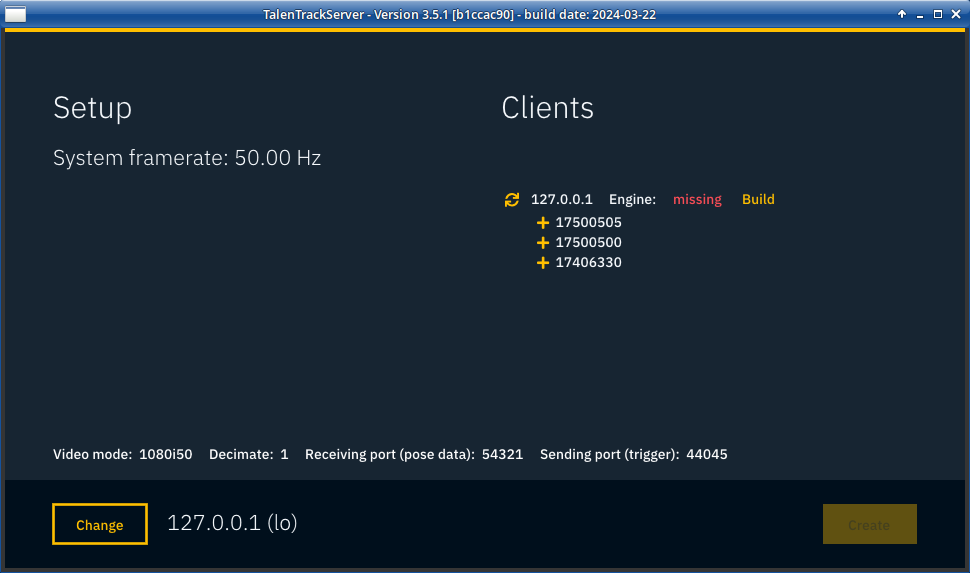Select camera entry 17406330
Image resolution: width=970 pixels, height=573 pixels.
pyautogui.click(x=588, y=263)
